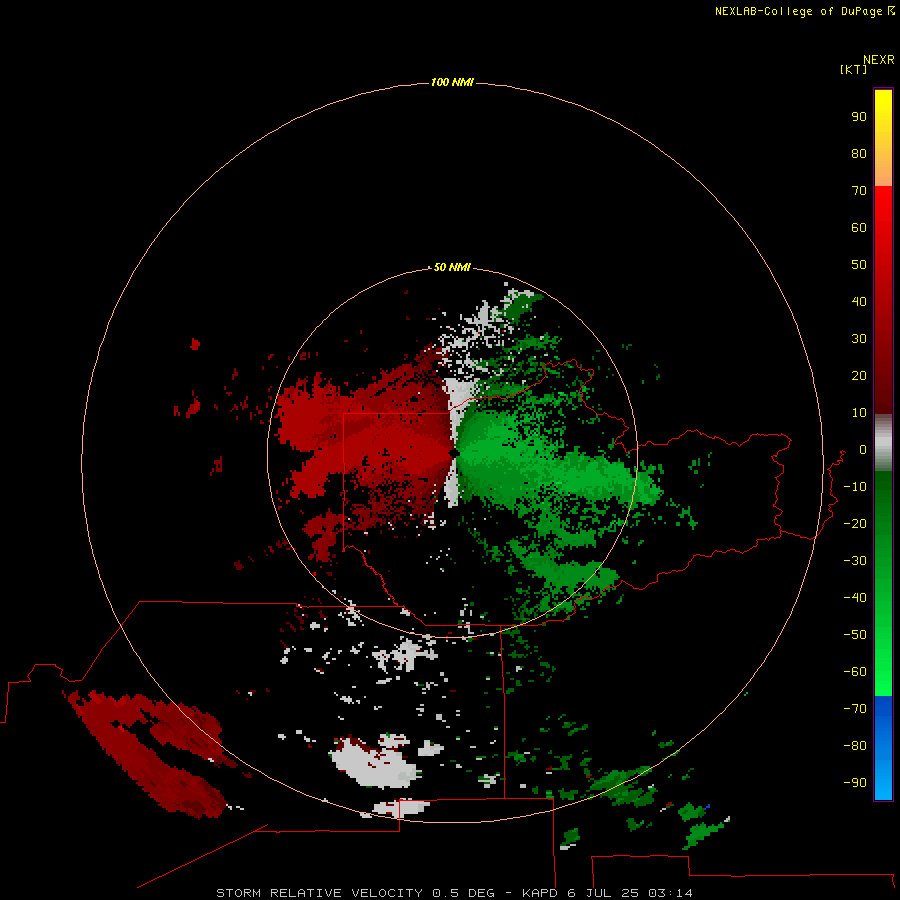Click the NEXLAB-College of DuPage credit text
This screenshot has width=900, height=900.
[804, 11]
